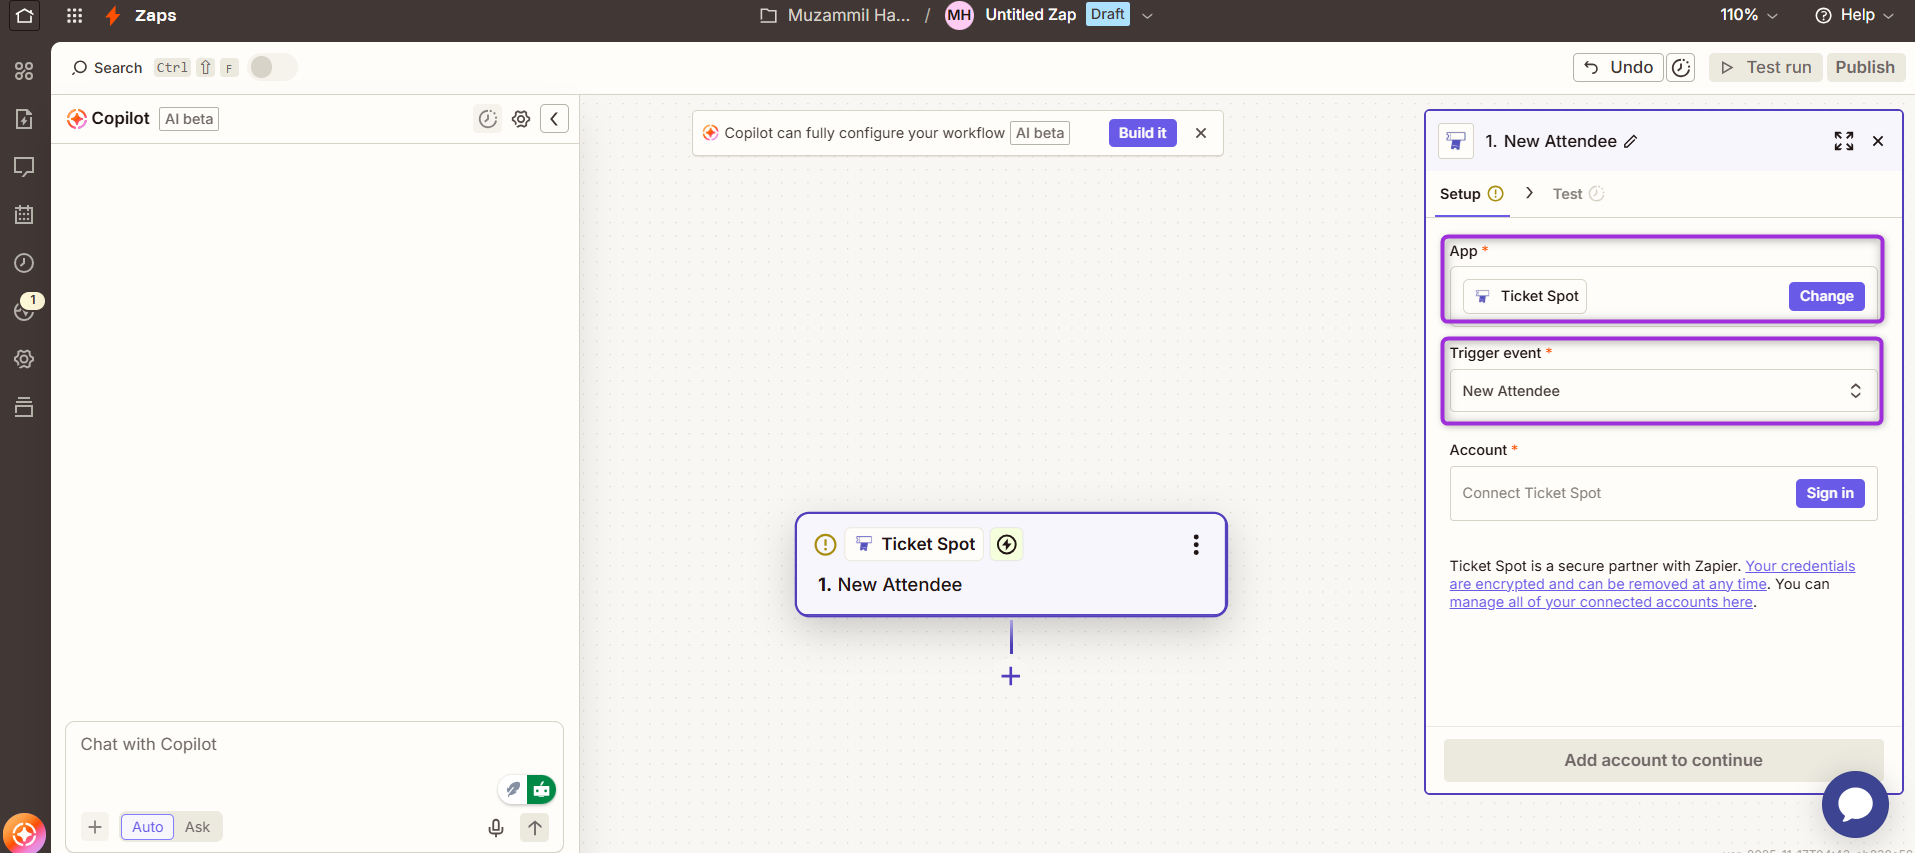Expand the Help menu
The width and height of the screenshot is (1915, 853).
[1855, 15]
